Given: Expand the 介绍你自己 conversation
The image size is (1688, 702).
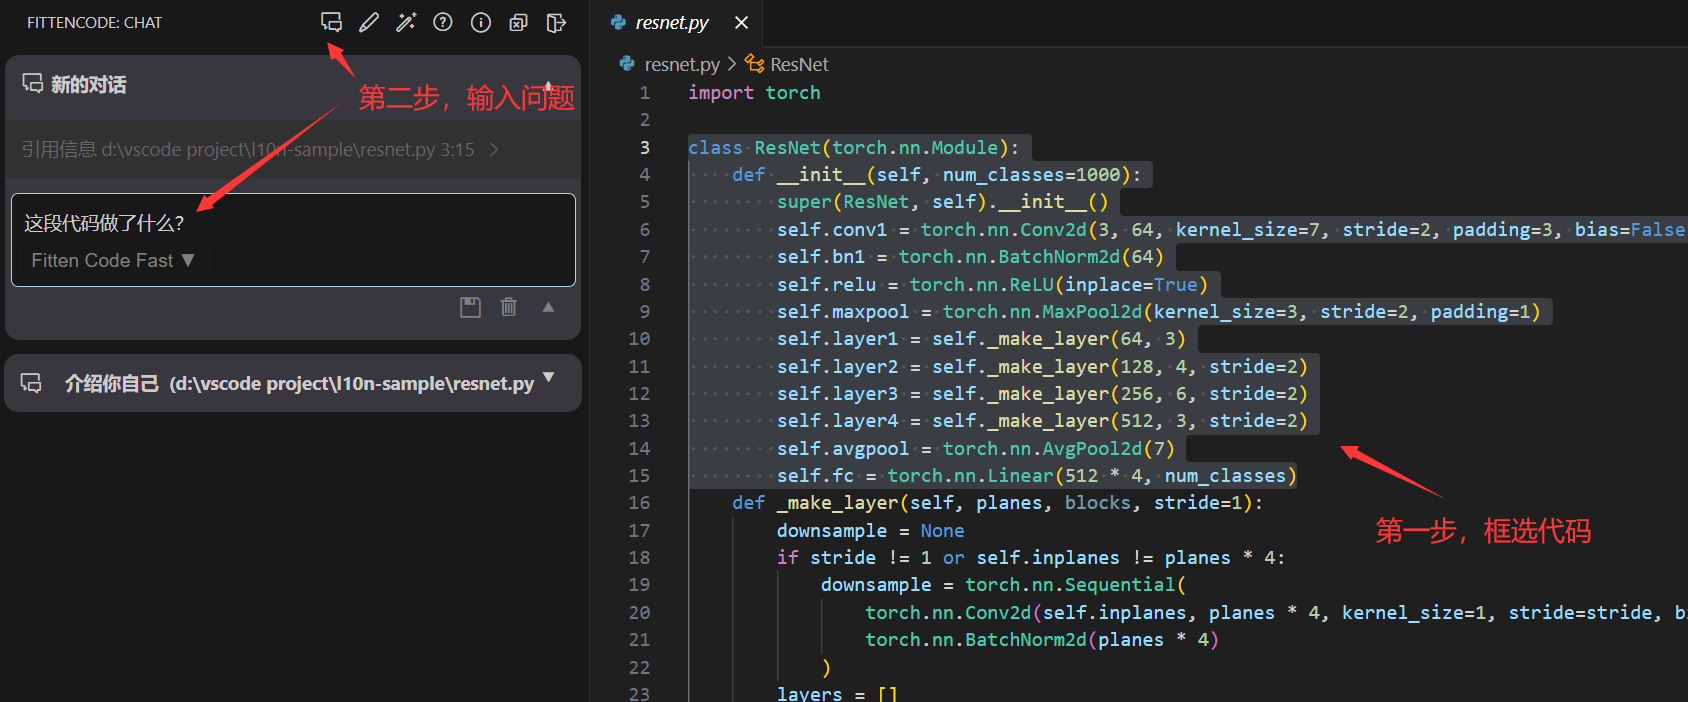Looking at the screenshot, I should pos(548,377).
